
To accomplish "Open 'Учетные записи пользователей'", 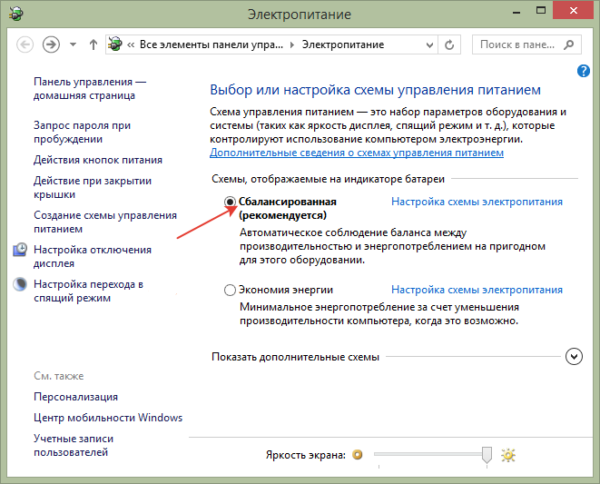I will tap(73, 445).
